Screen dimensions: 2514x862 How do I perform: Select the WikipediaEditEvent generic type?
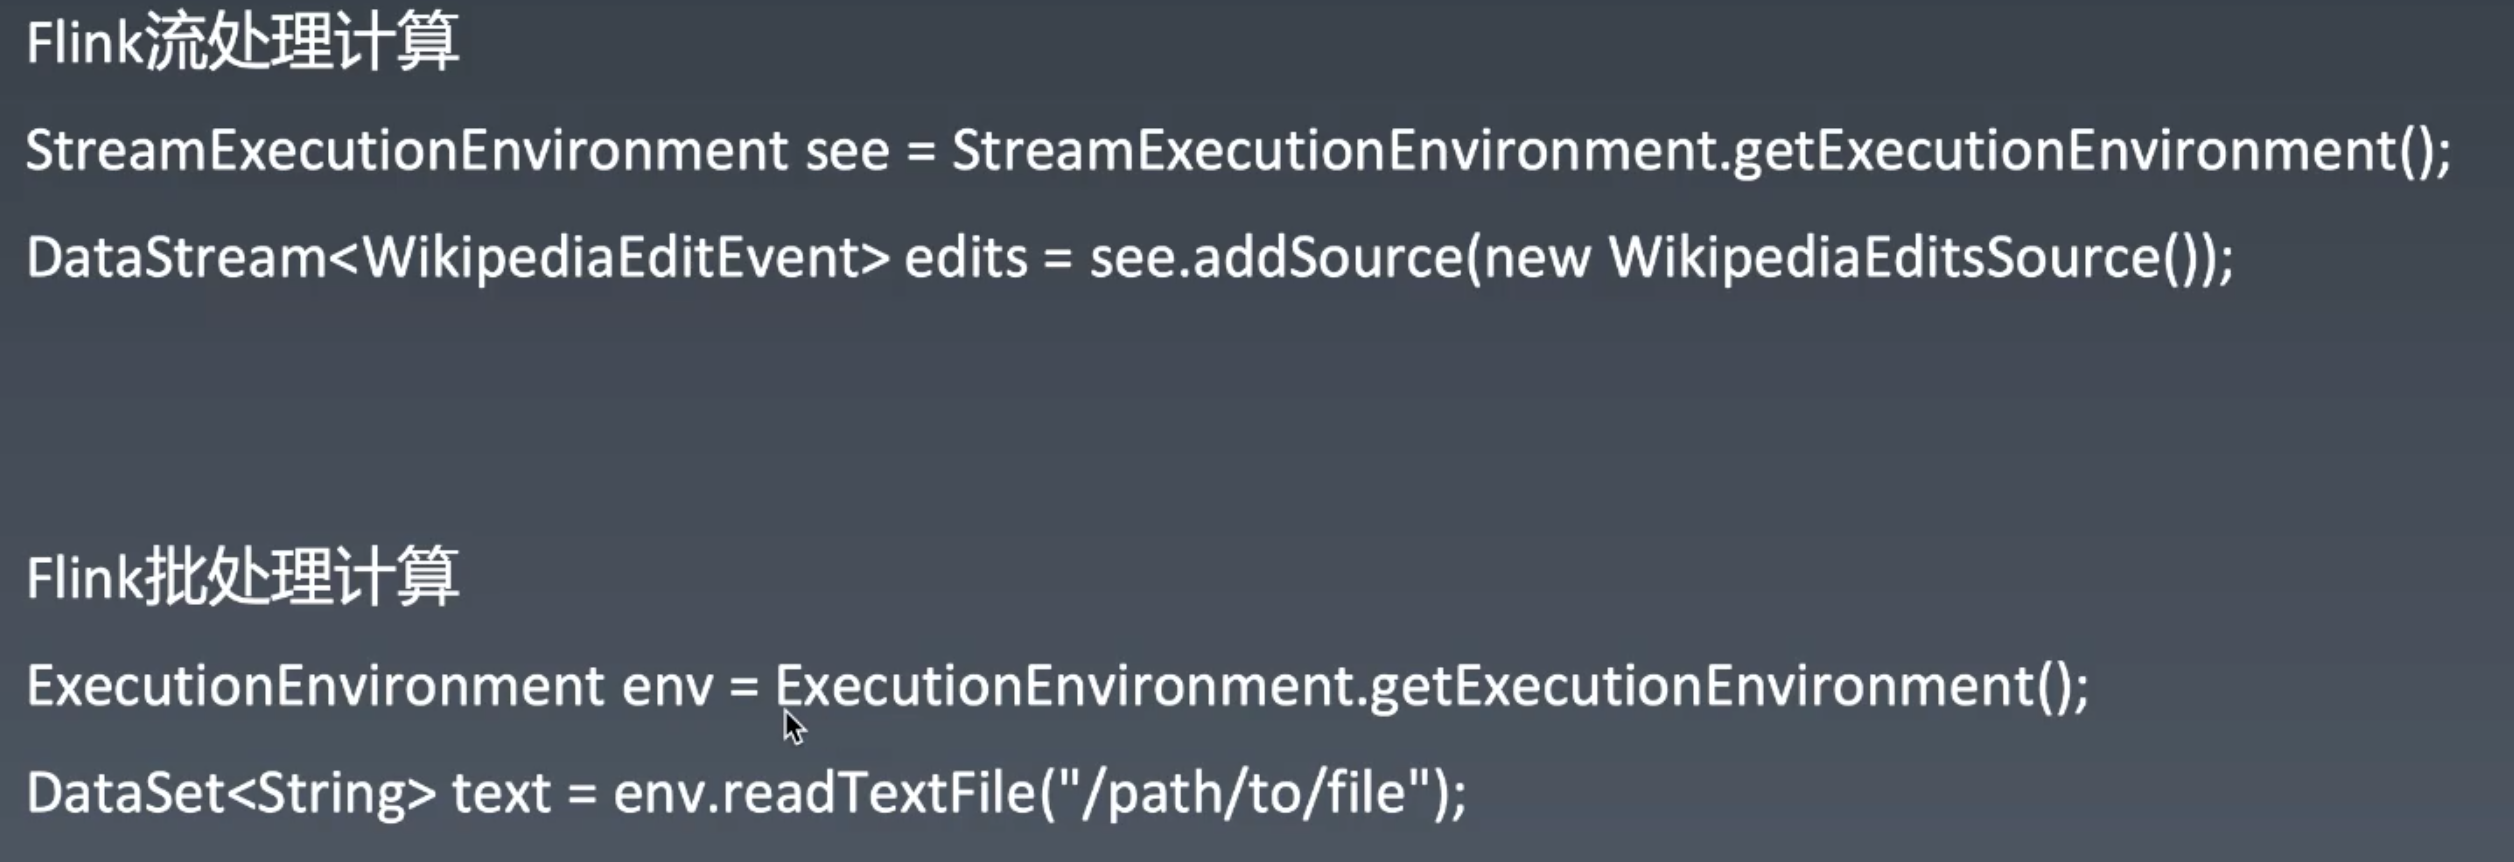pos(609,258)
